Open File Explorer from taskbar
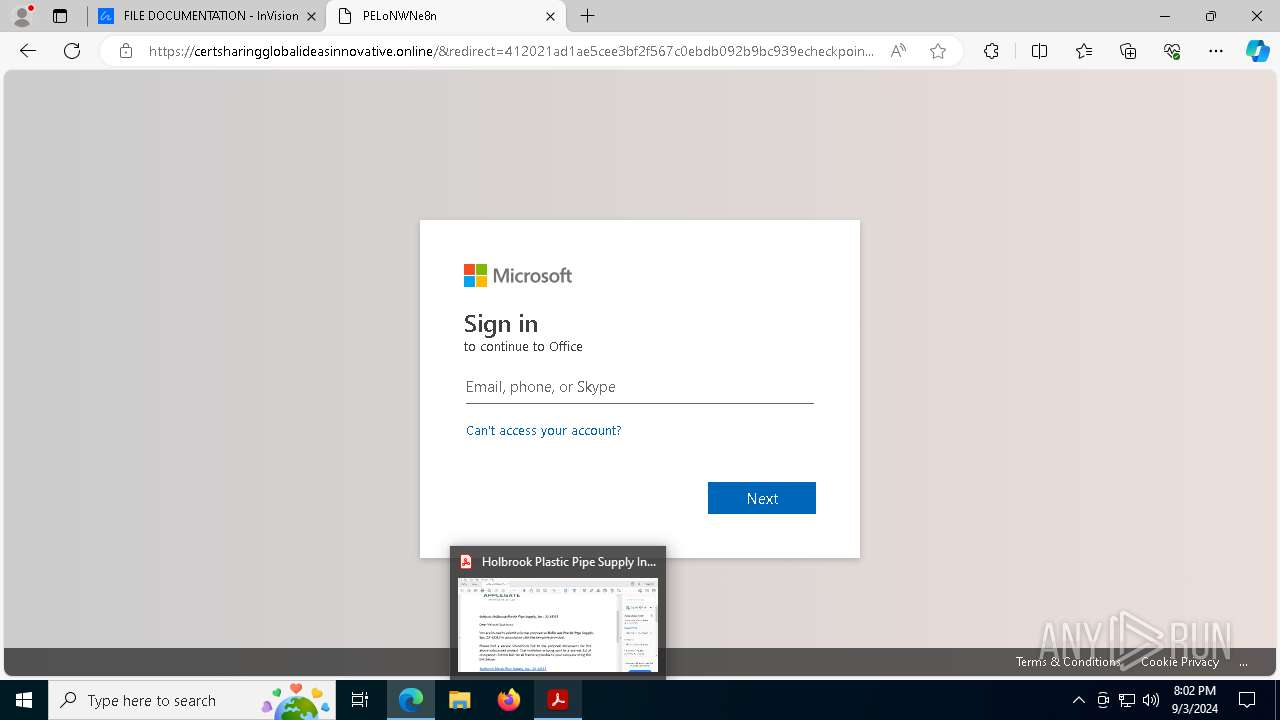This screenshot has width=1280, height=720. pyautogui.click(x=460, y=700)
